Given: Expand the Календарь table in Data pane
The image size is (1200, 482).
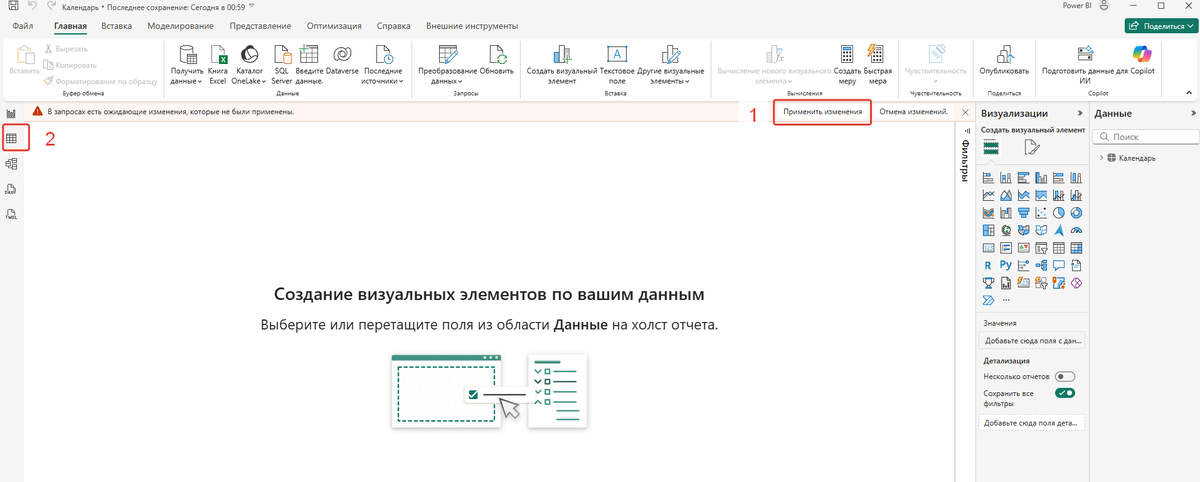Looking at the screenshot, I should click(x=1102, y=158).
